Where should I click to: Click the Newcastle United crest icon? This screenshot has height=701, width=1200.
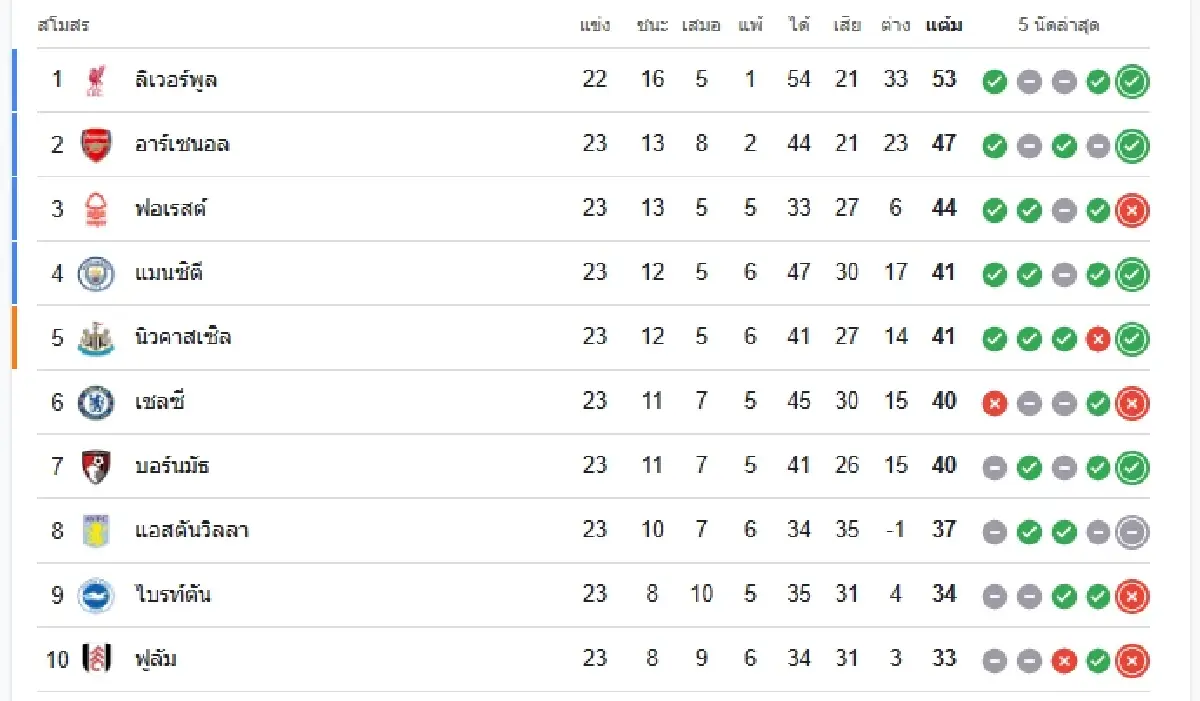(96, 338)
